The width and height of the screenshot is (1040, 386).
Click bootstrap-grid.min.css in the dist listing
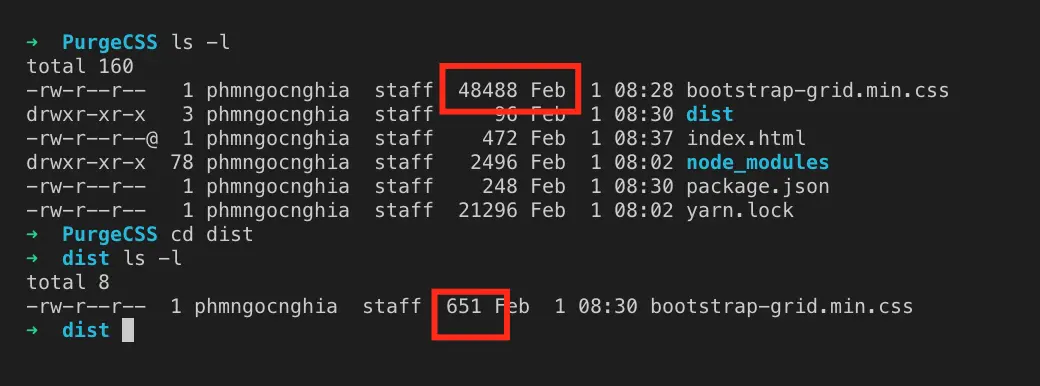781,306
